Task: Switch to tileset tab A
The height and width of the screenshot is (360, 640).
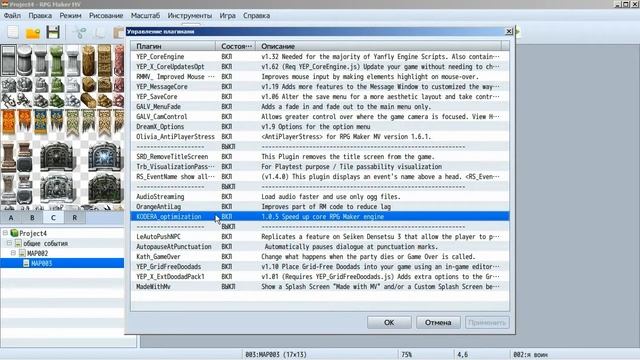Action: point(11,218)
